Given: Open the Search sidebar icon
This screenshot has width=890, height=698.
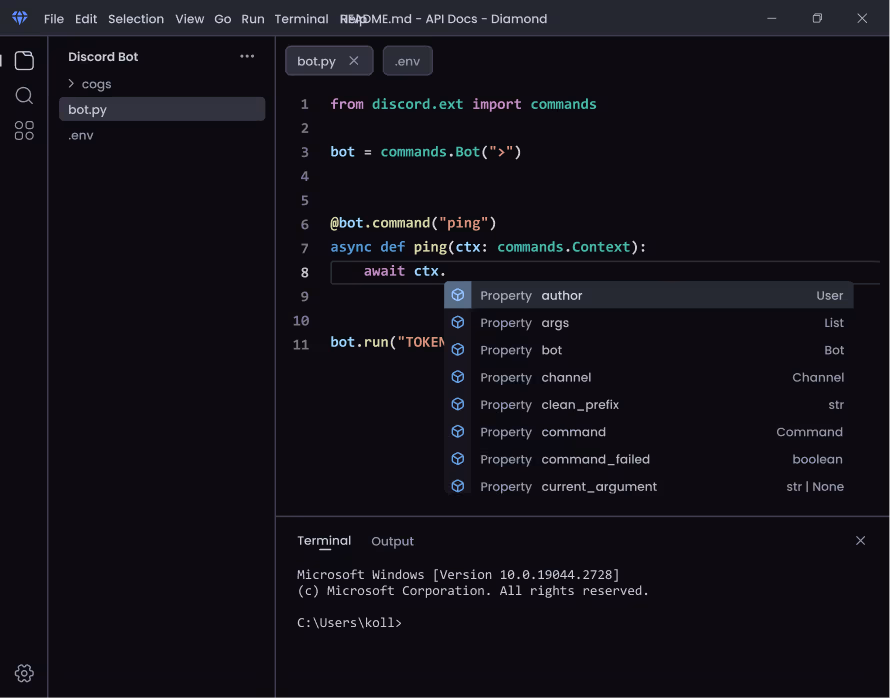Looking at the screenshot, I should (x=24, y=95).
